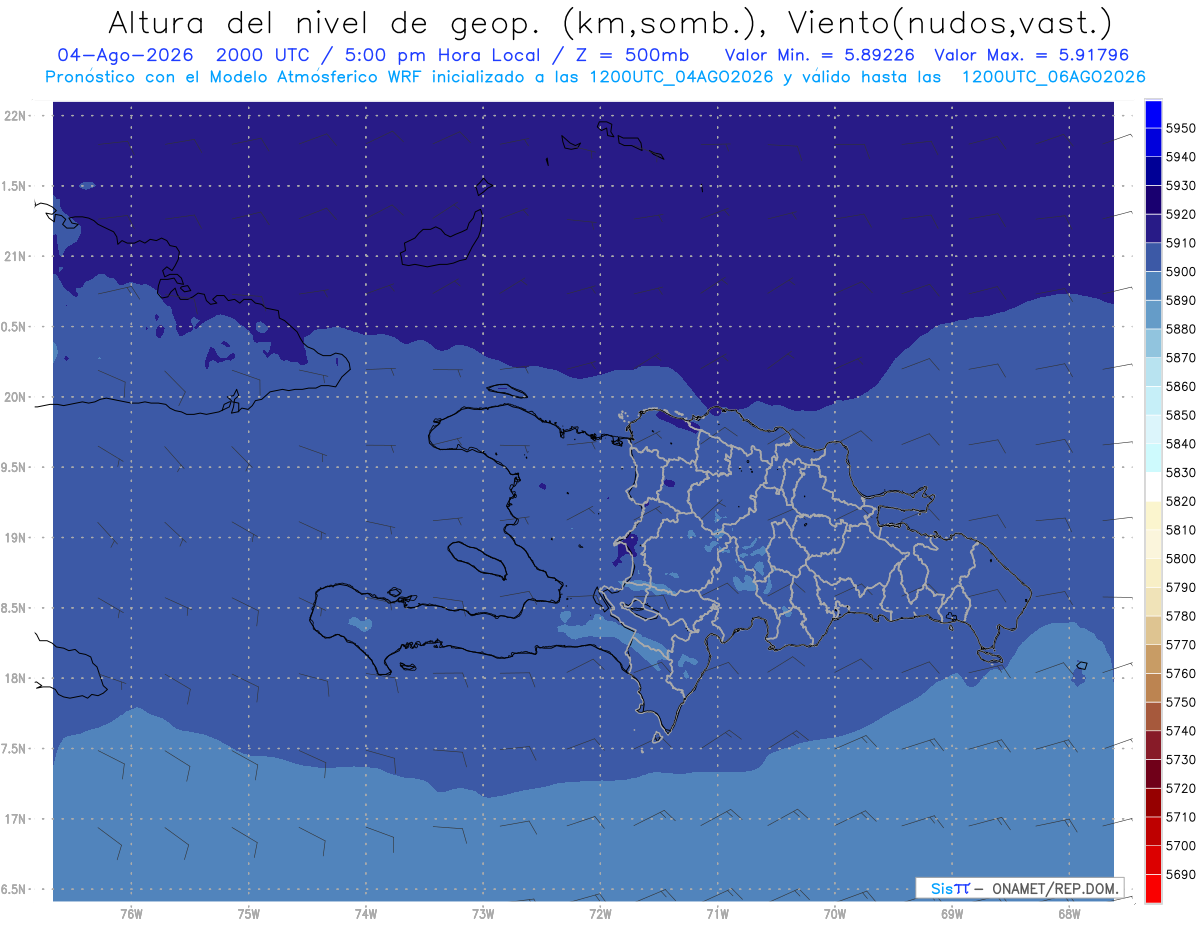Pick the color bar segment between 5910 and 5920
Viewport: 1200px width, 927px height.
(x=1153, y=229)
